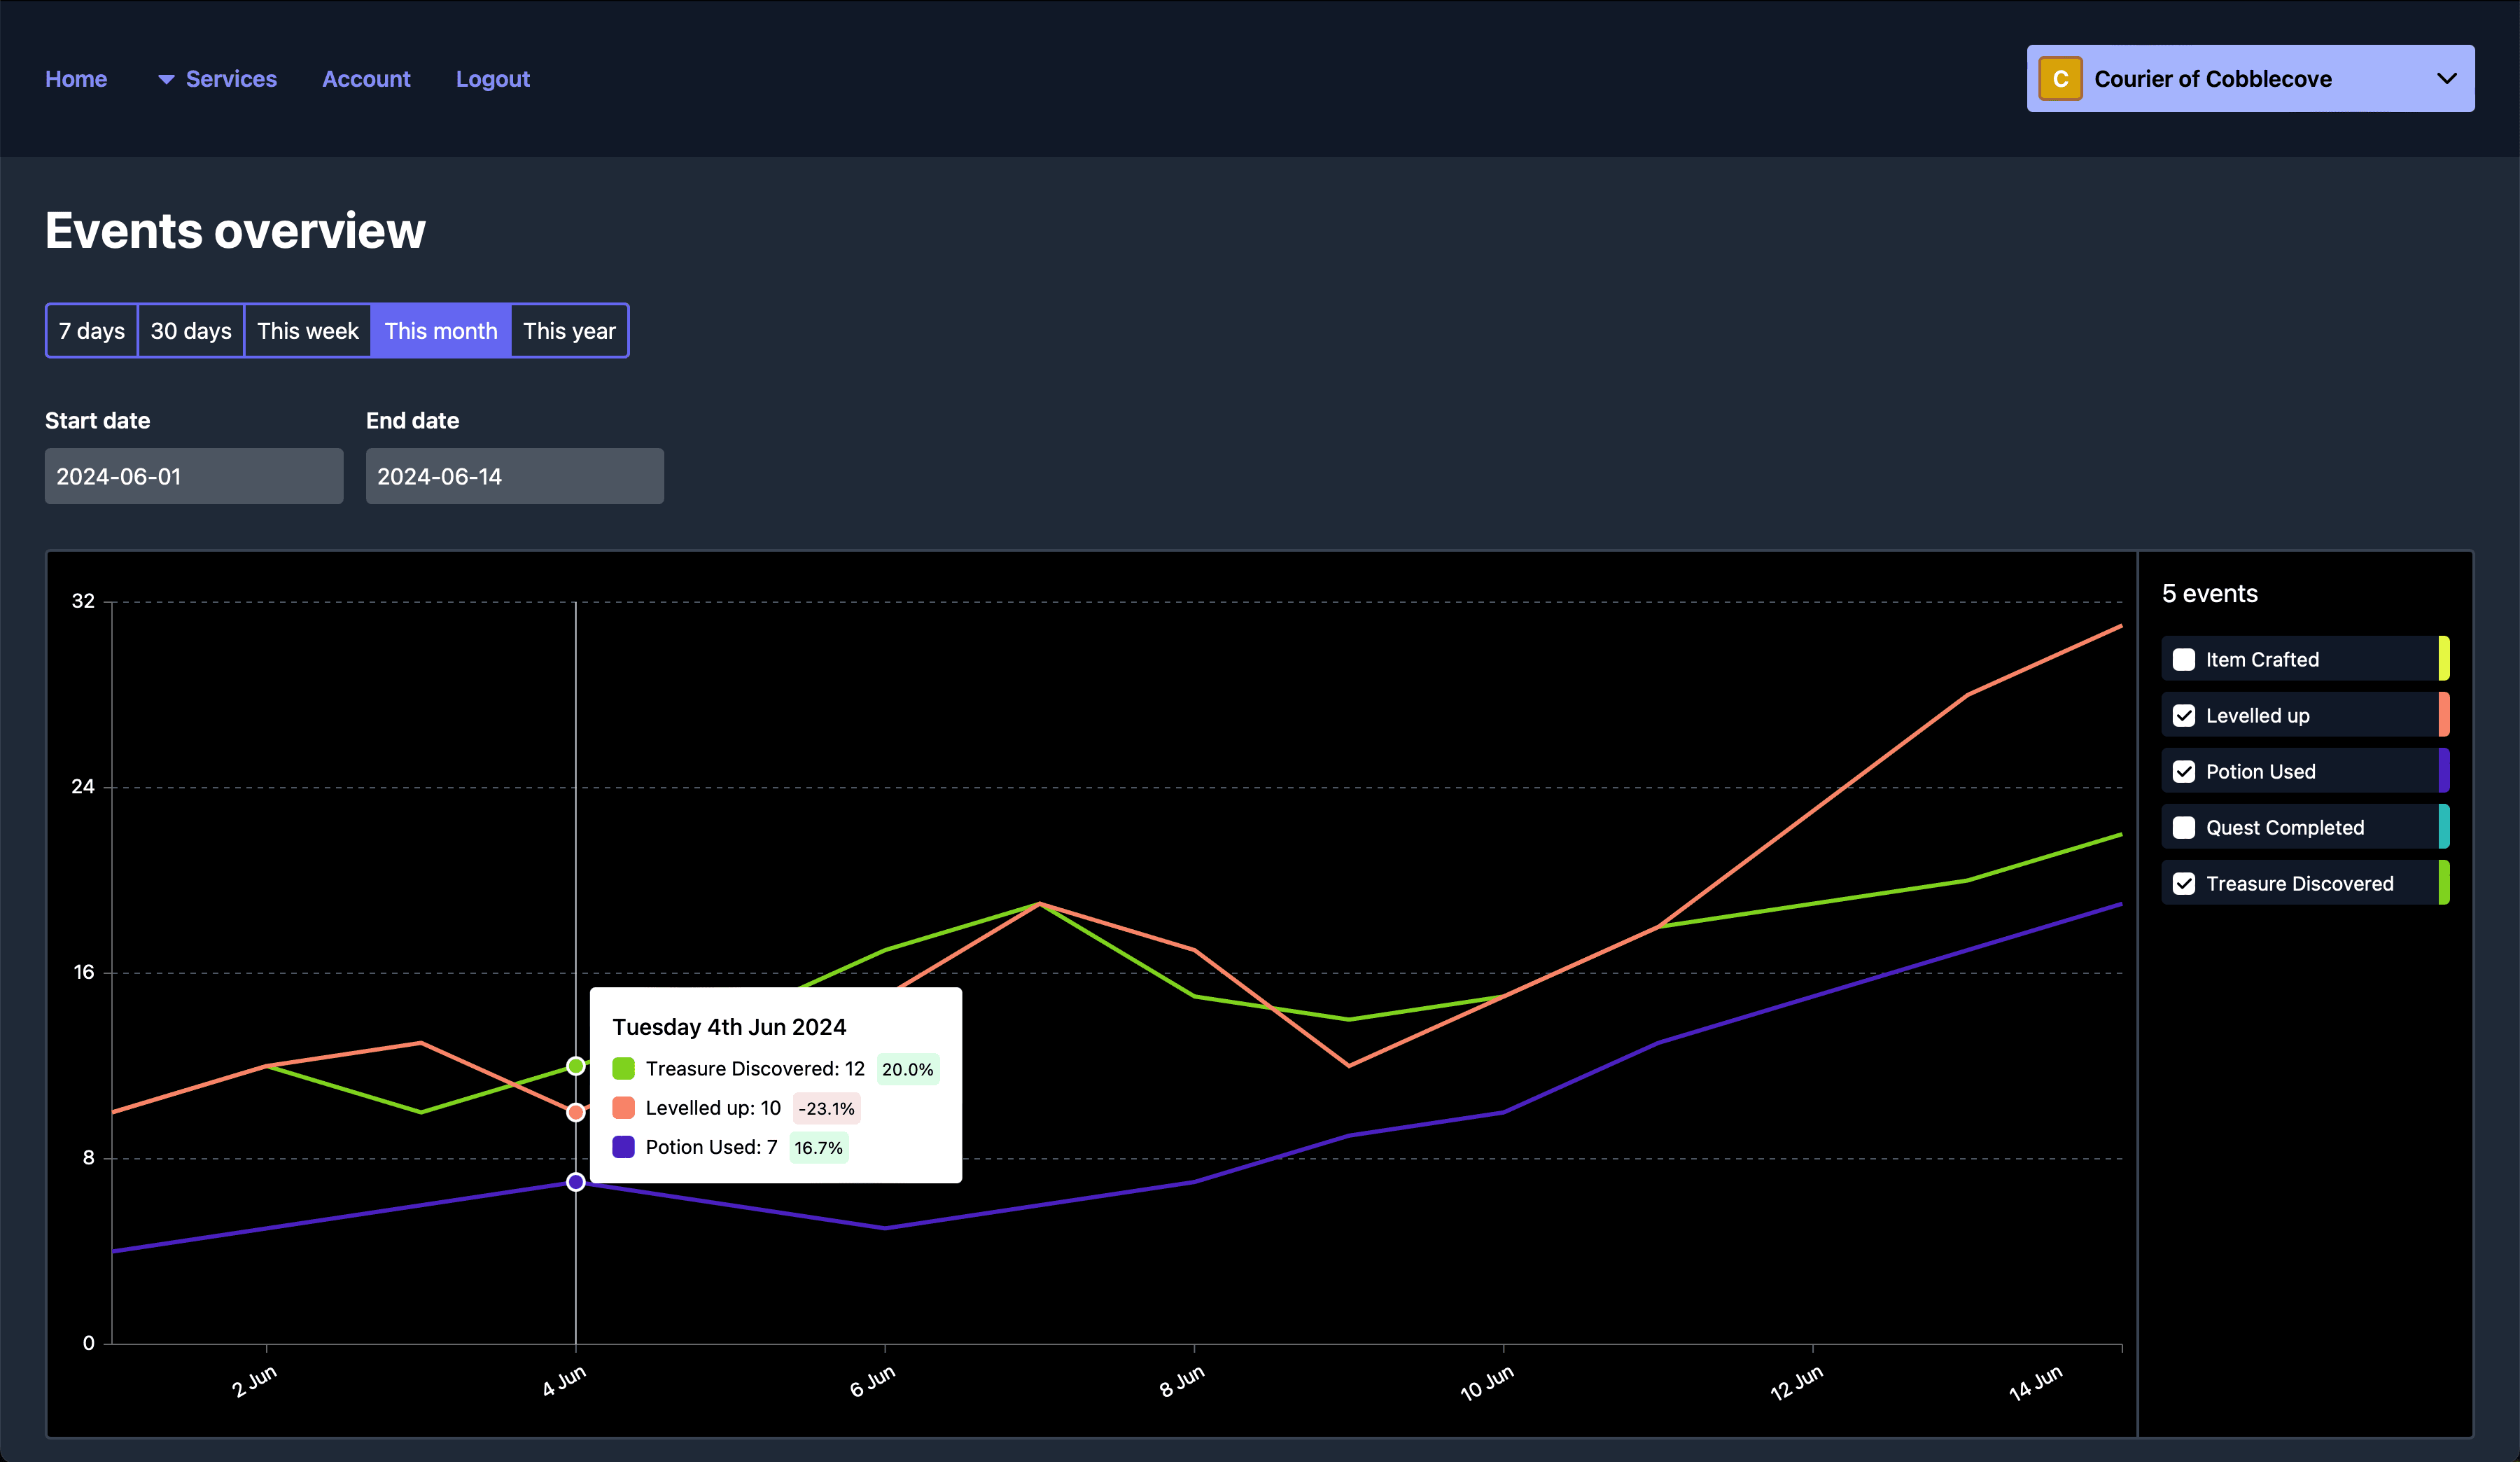Click the yellow color bar beside Item Crafted
This screenshot has height=1462, width=2520.
coord(2446,658)
